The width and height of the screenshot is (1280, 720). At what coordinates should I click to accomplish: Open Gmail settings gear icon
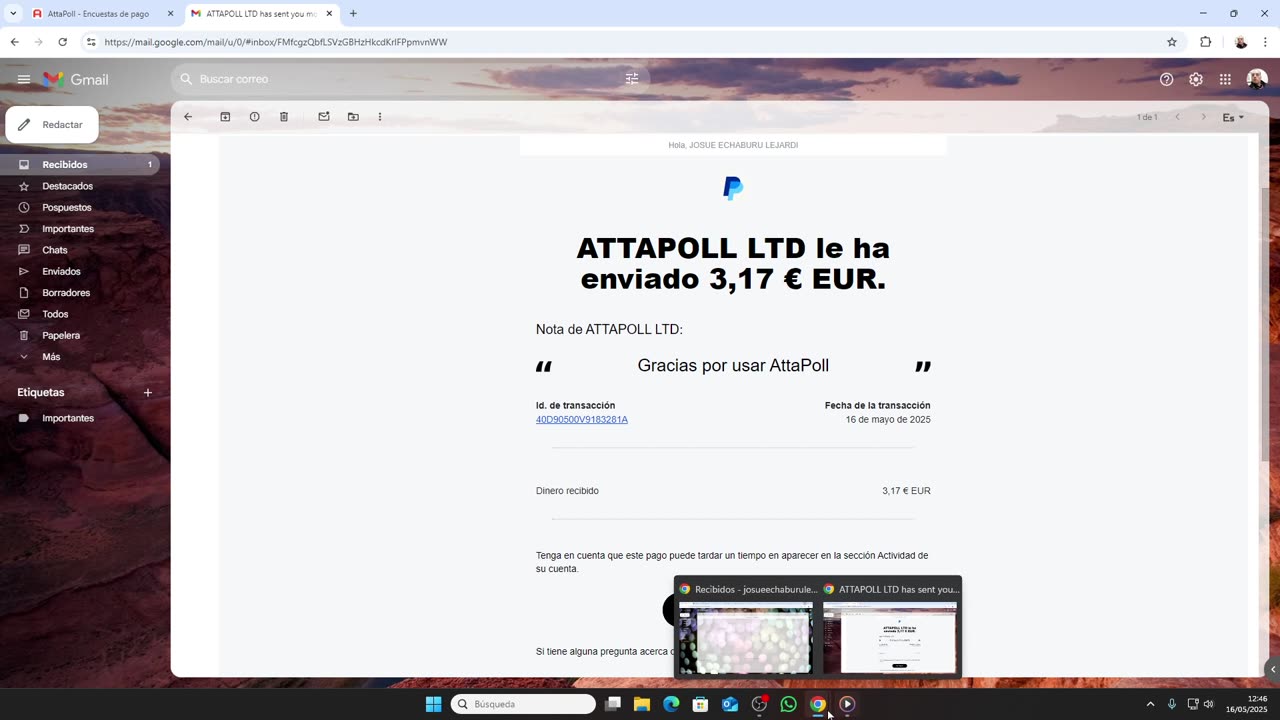coord(1196,79)
